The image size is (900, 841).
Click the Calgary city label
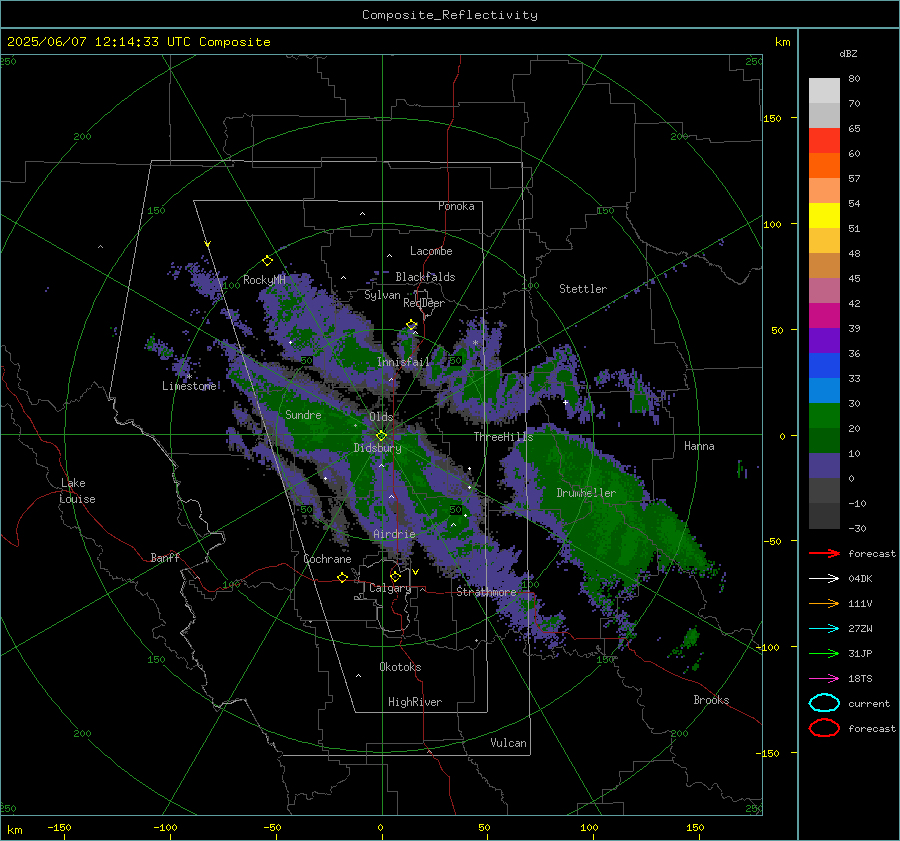[x=390, y=588]
